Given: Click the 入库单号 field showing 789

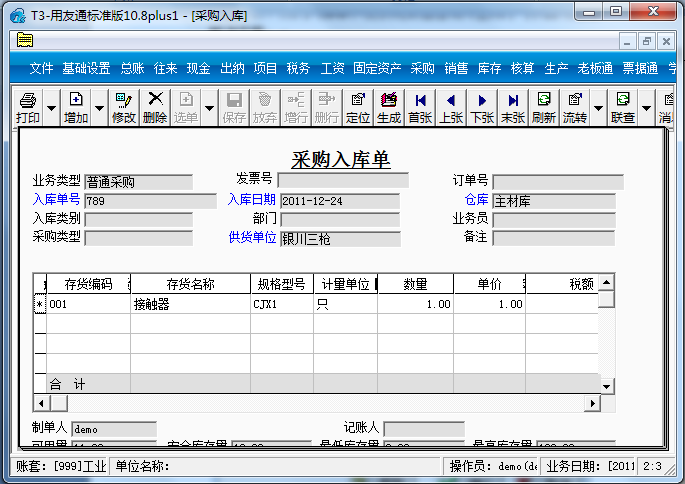Looking at the screenshot, I should (x=151, y=201).
